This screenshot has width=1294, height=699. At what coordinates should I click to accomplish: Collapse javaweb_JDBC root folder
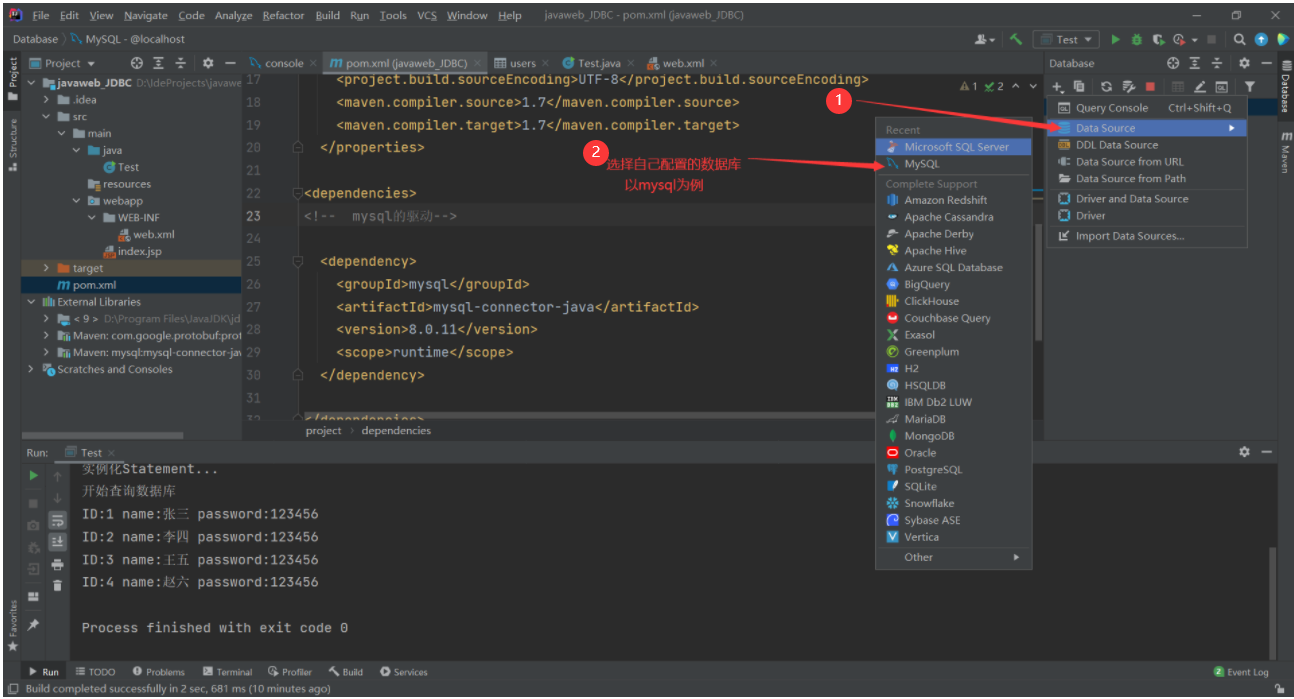[x=33, y=83]
